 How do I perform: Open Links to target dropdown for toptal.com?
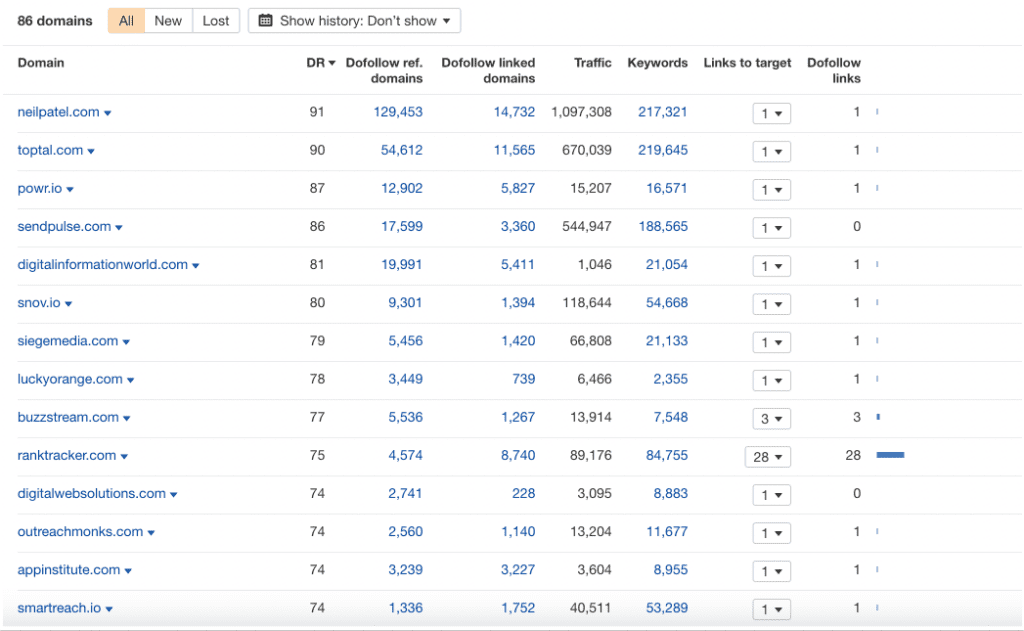[x=771, y=152]
